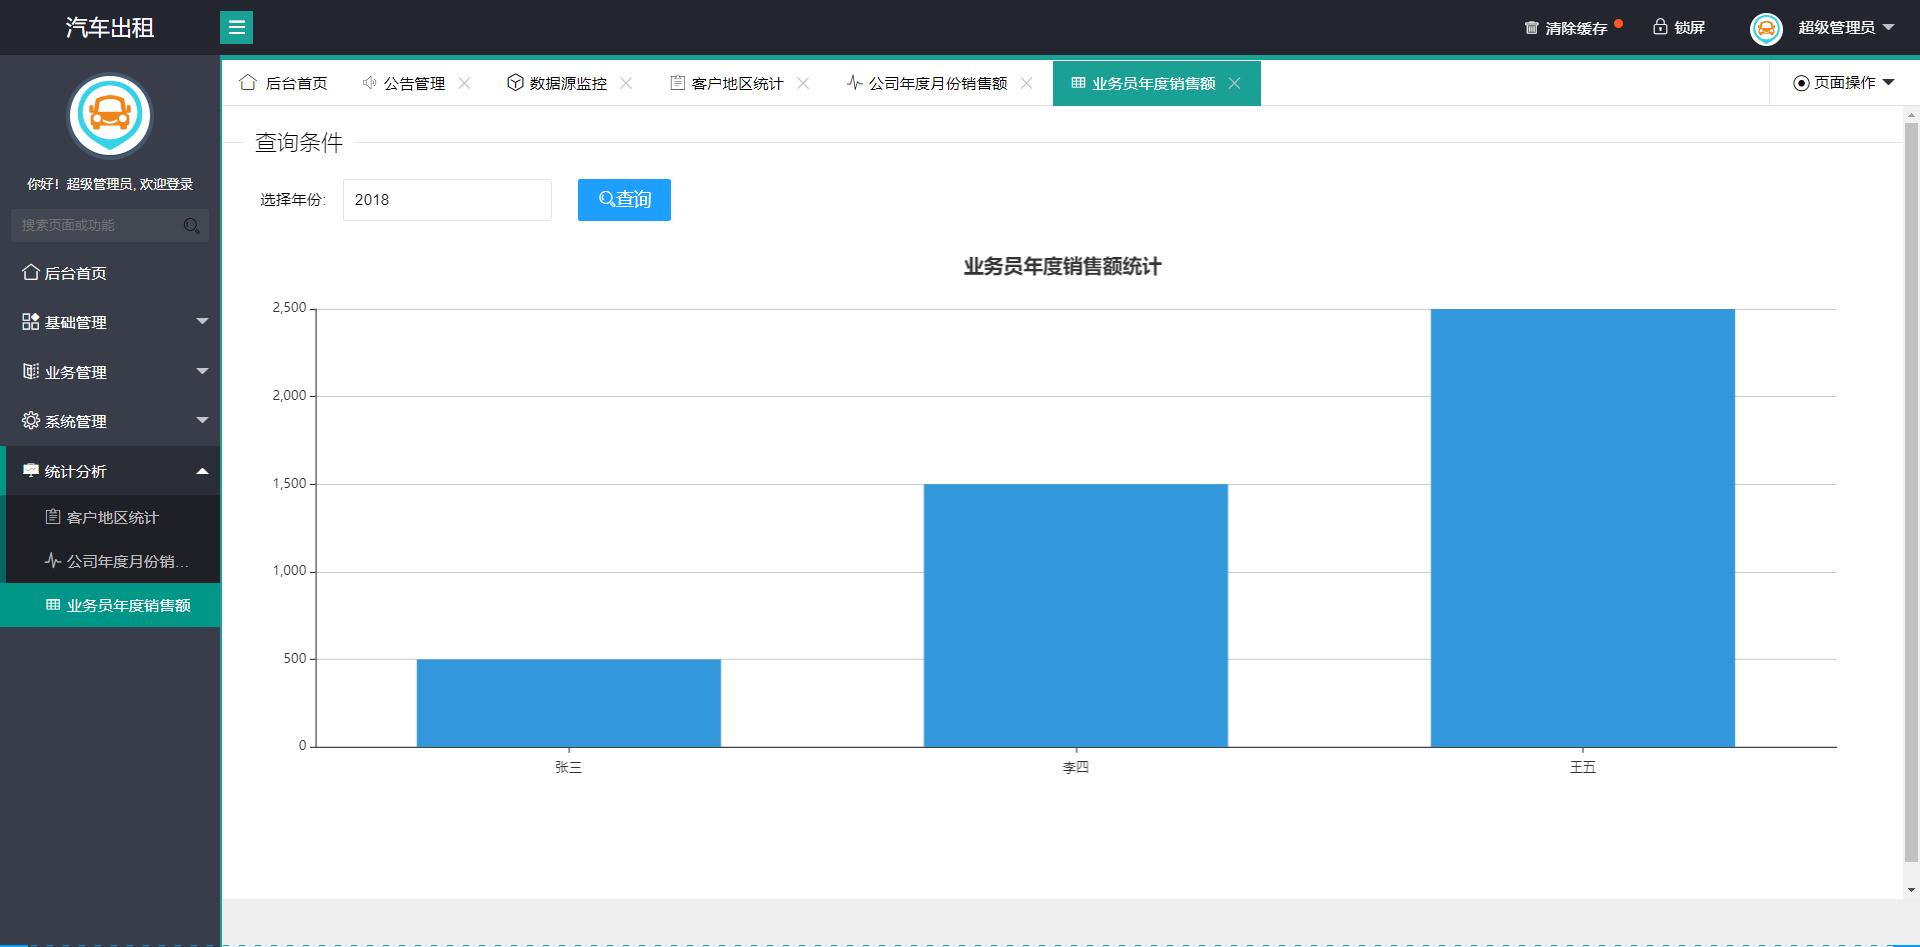The image size is (1920, 947).
Task: Expand the 业务管理 menu arrow
Action: (202, 371)
